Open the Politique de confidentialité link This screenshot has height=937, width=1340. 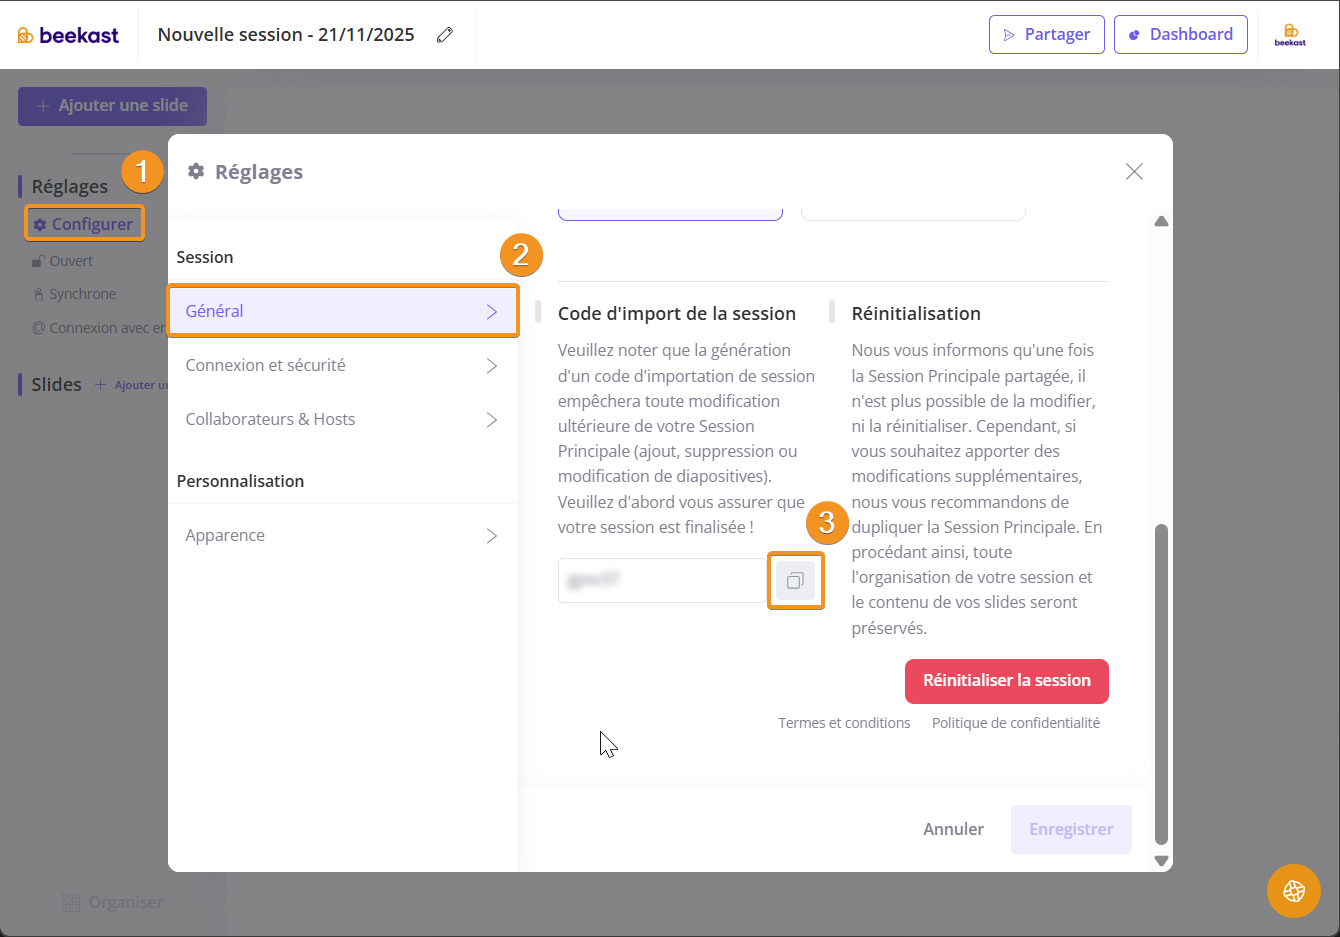(1015, 723)
